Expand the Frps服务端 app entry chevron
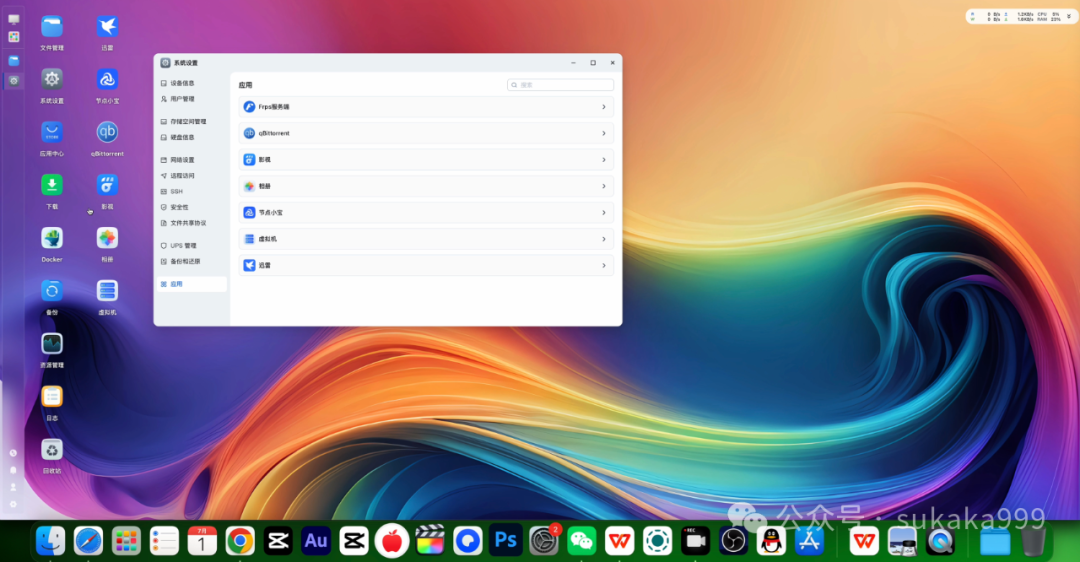Image resolution: width=1080 pixels, height=562 pixels. pyautogui.click(x=604, y=107)
